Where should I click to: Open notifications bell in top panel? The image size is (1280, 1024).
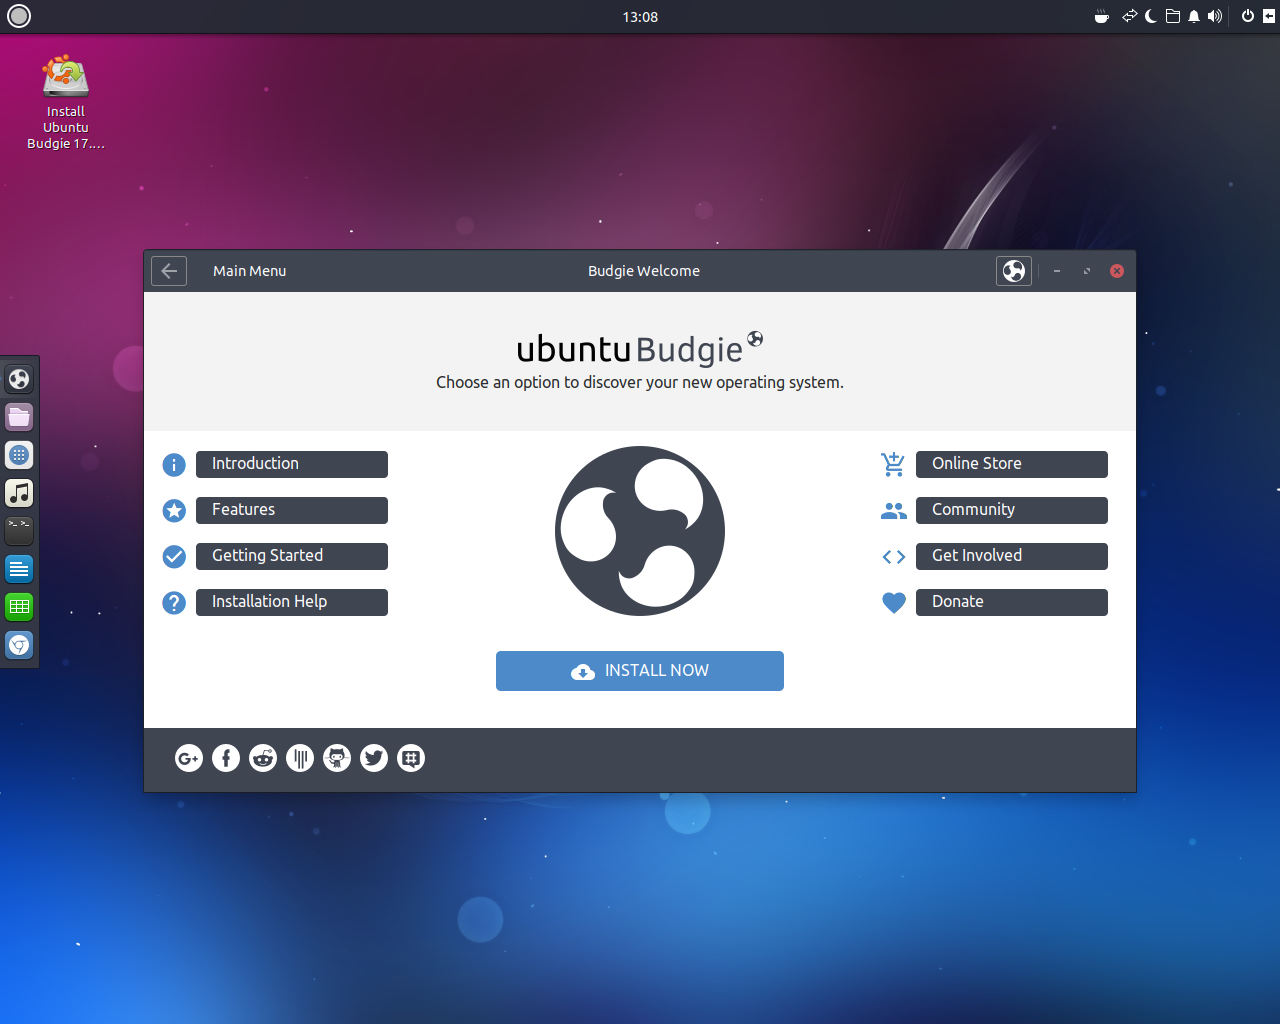pos(1194,16)
